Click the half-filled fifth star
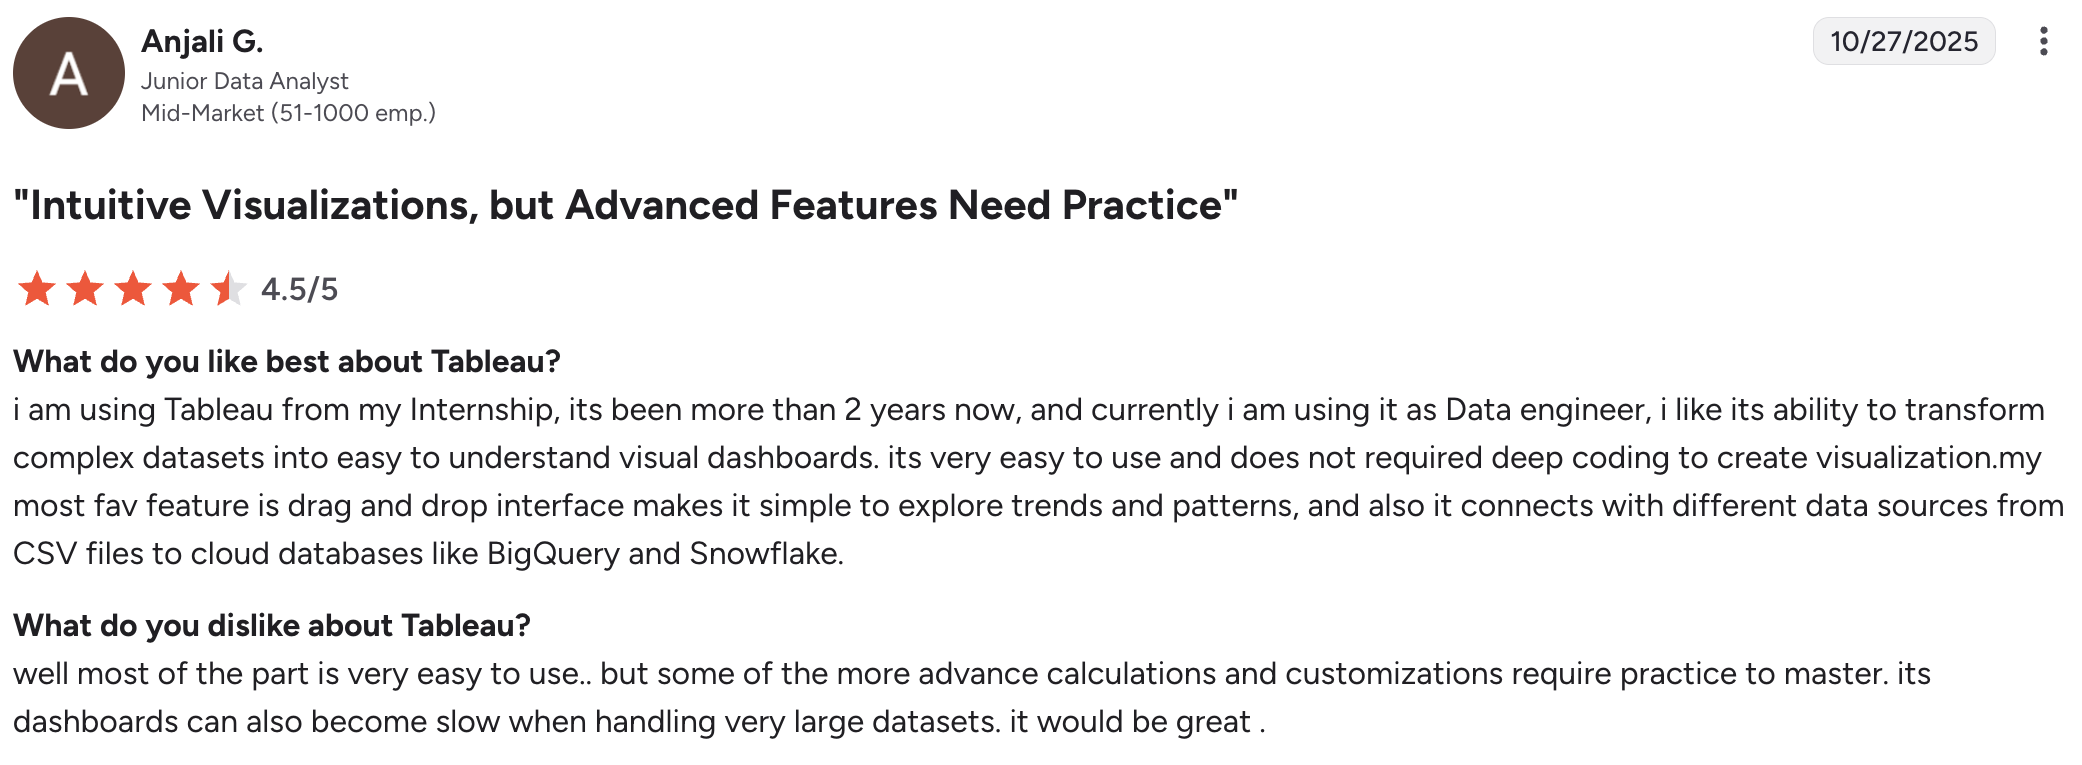Viewport: 2082px width, 765px height. point(228,289)
